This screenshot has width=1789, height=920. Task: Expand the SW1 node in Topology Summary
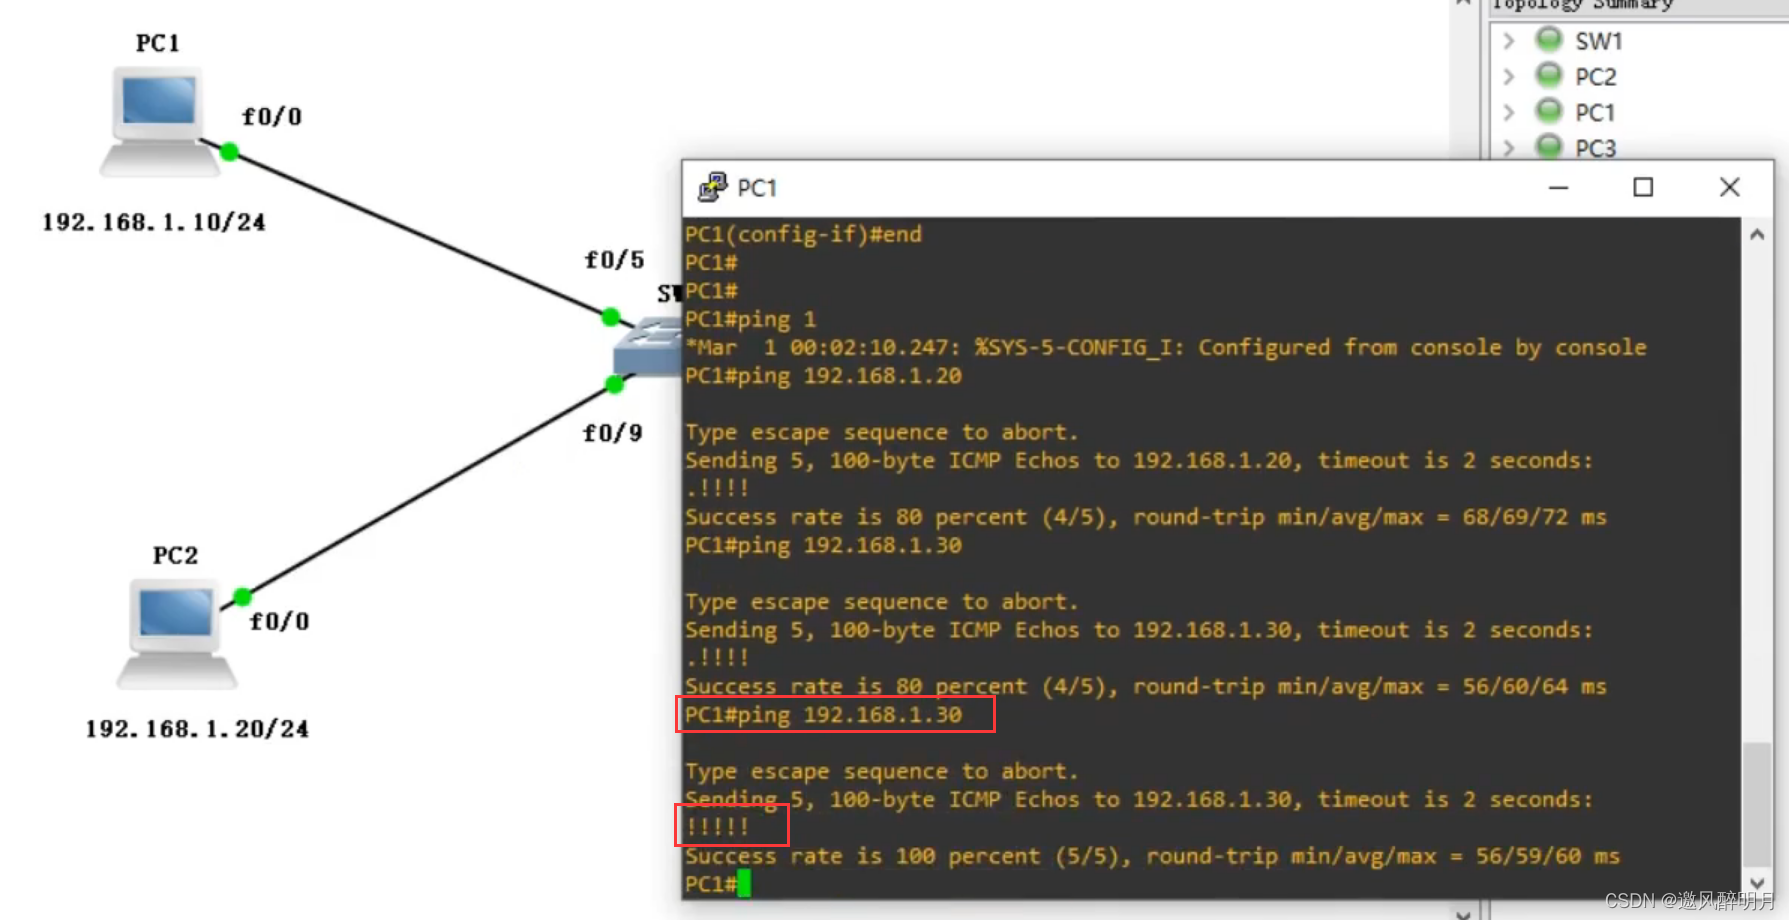pyautogui.click(x=1509, y=41)
